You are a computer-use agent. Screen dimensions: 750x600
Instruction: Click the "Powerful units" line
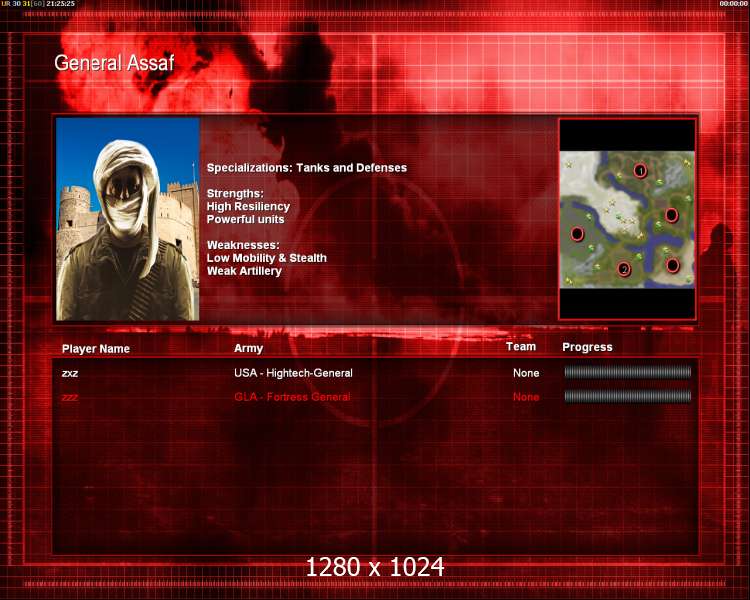pos(245,219)
